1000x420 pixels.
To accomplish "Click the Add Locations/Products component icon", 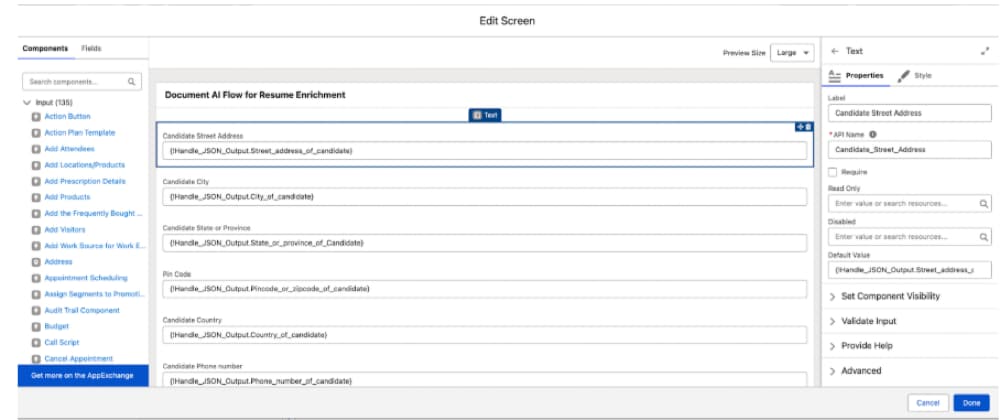I will [x=36, y=165].
